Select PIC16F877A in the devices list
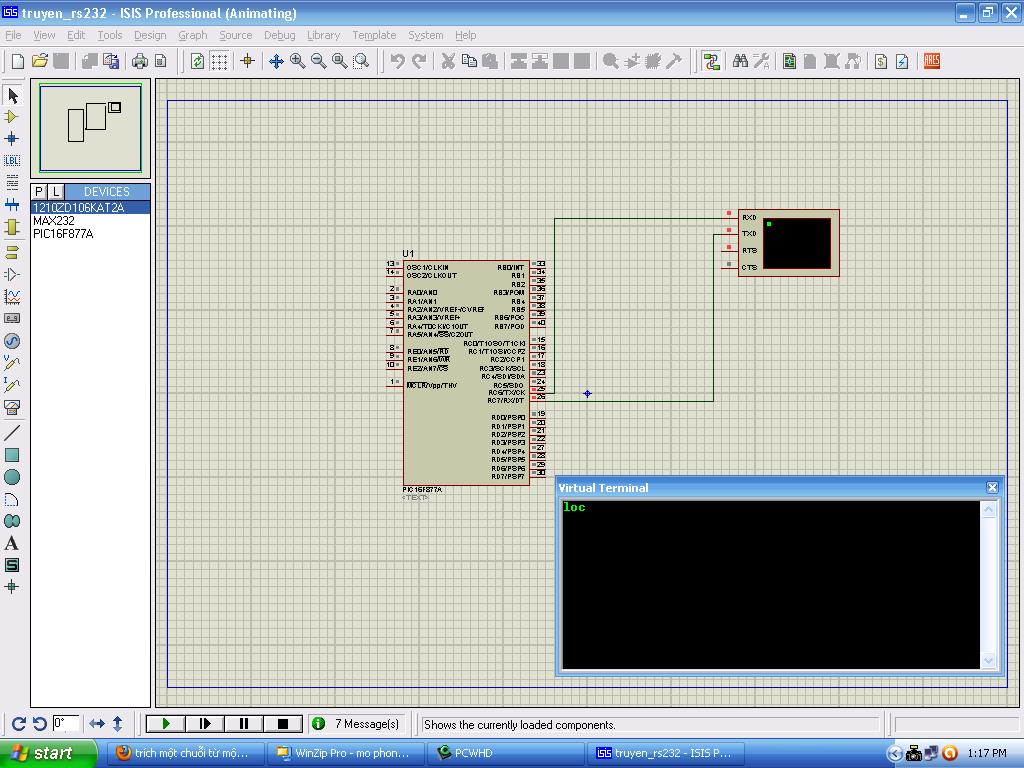Image resolution: width=1024 pixels, height=768 pixels. (x=63, y=234)
